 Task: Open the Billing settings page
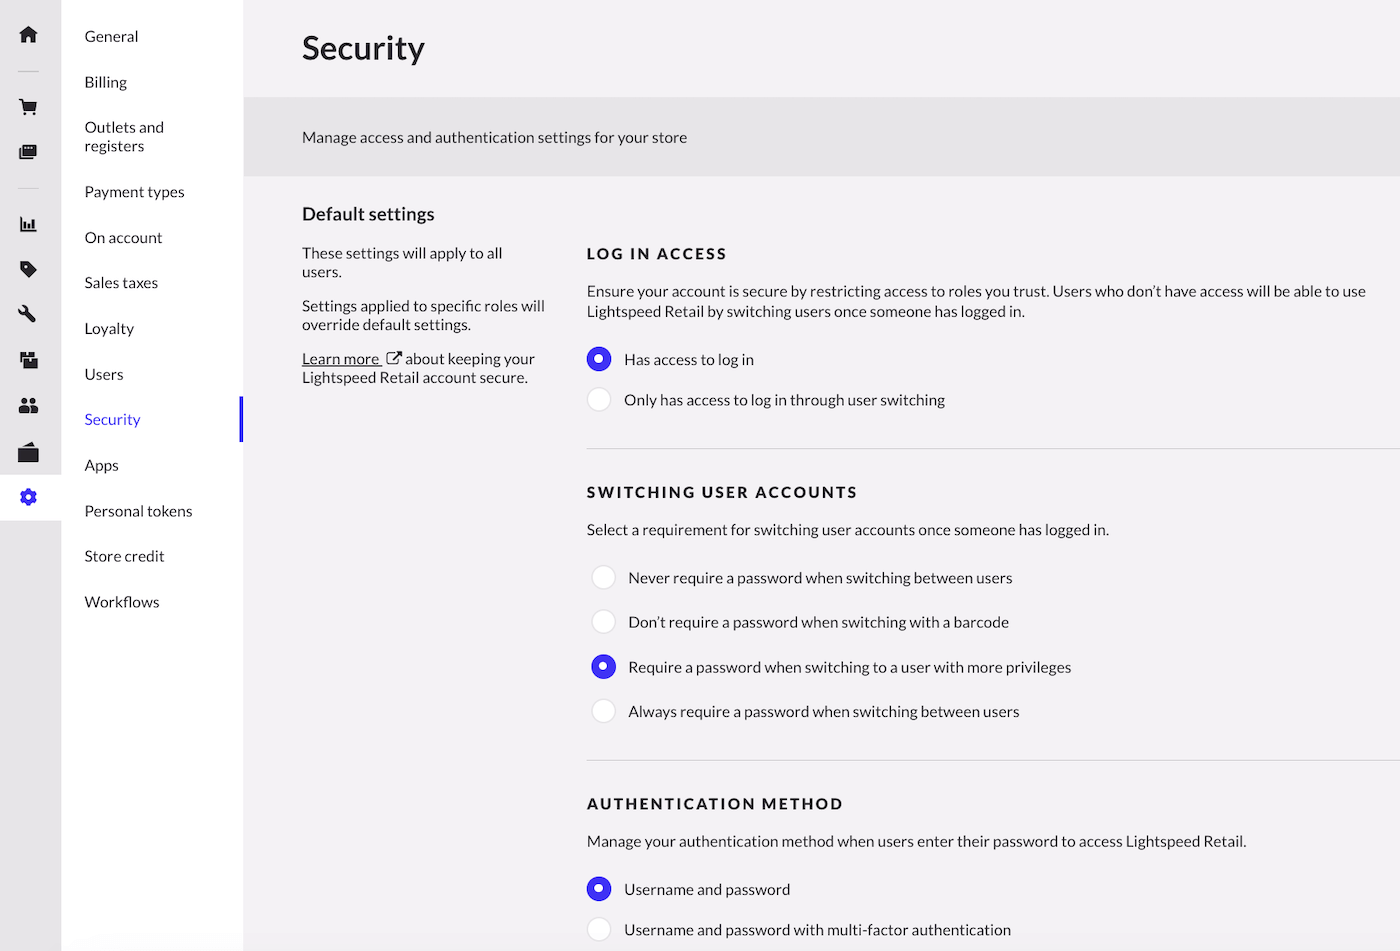[x=106, y=82]
